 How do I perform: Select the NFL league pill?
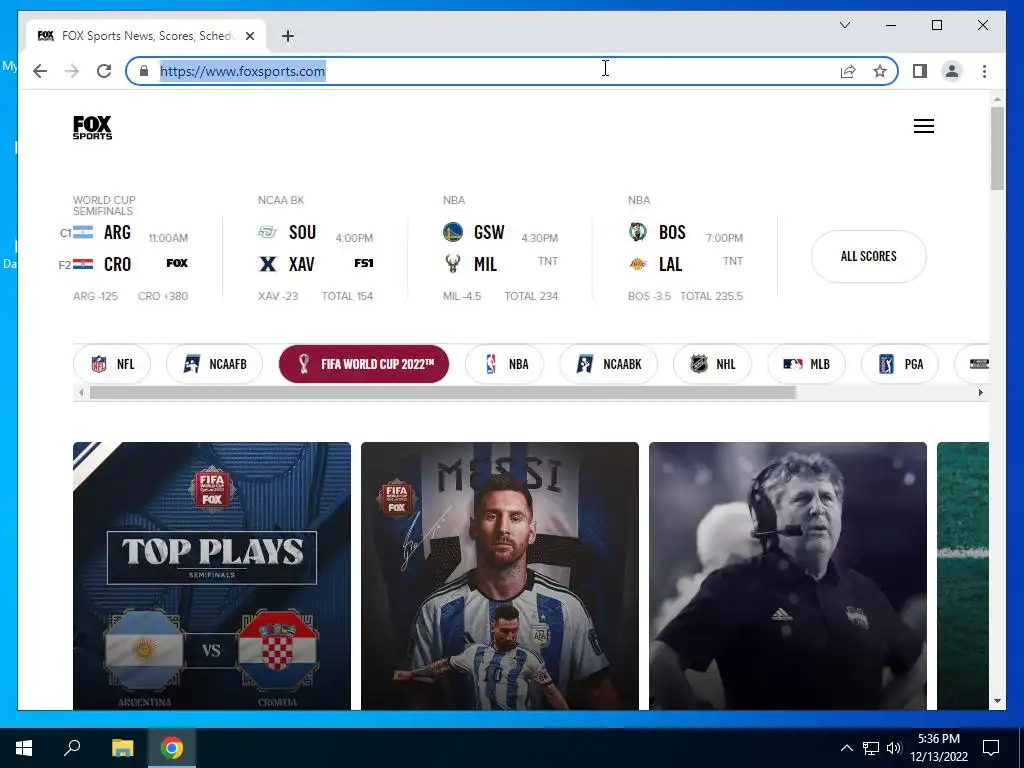112,364
